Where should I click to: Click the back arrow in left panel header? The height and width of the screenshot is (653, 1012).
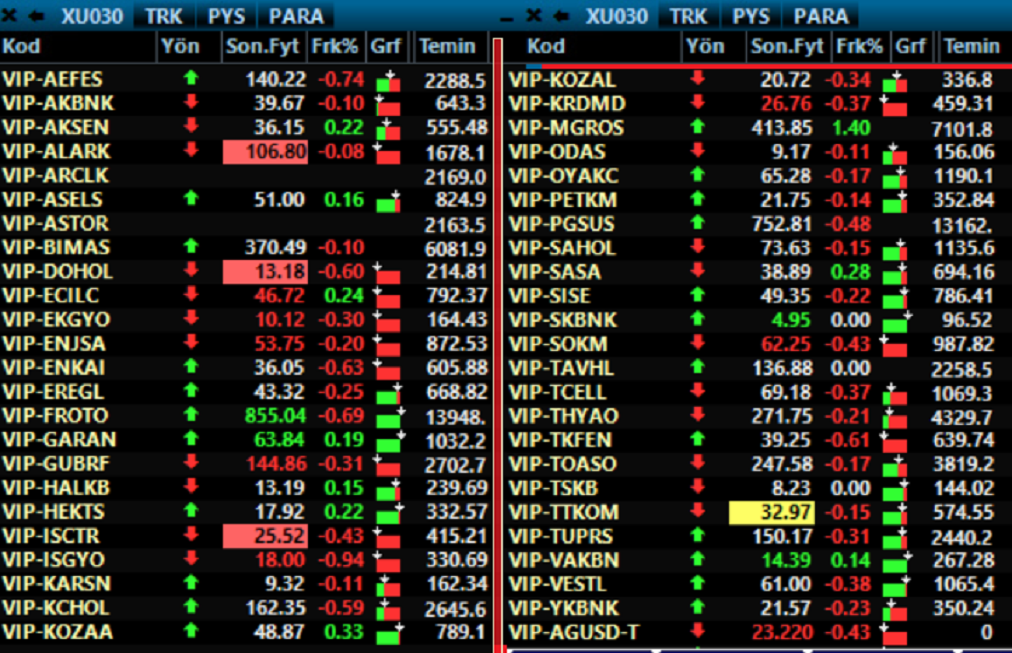(36, 15)
